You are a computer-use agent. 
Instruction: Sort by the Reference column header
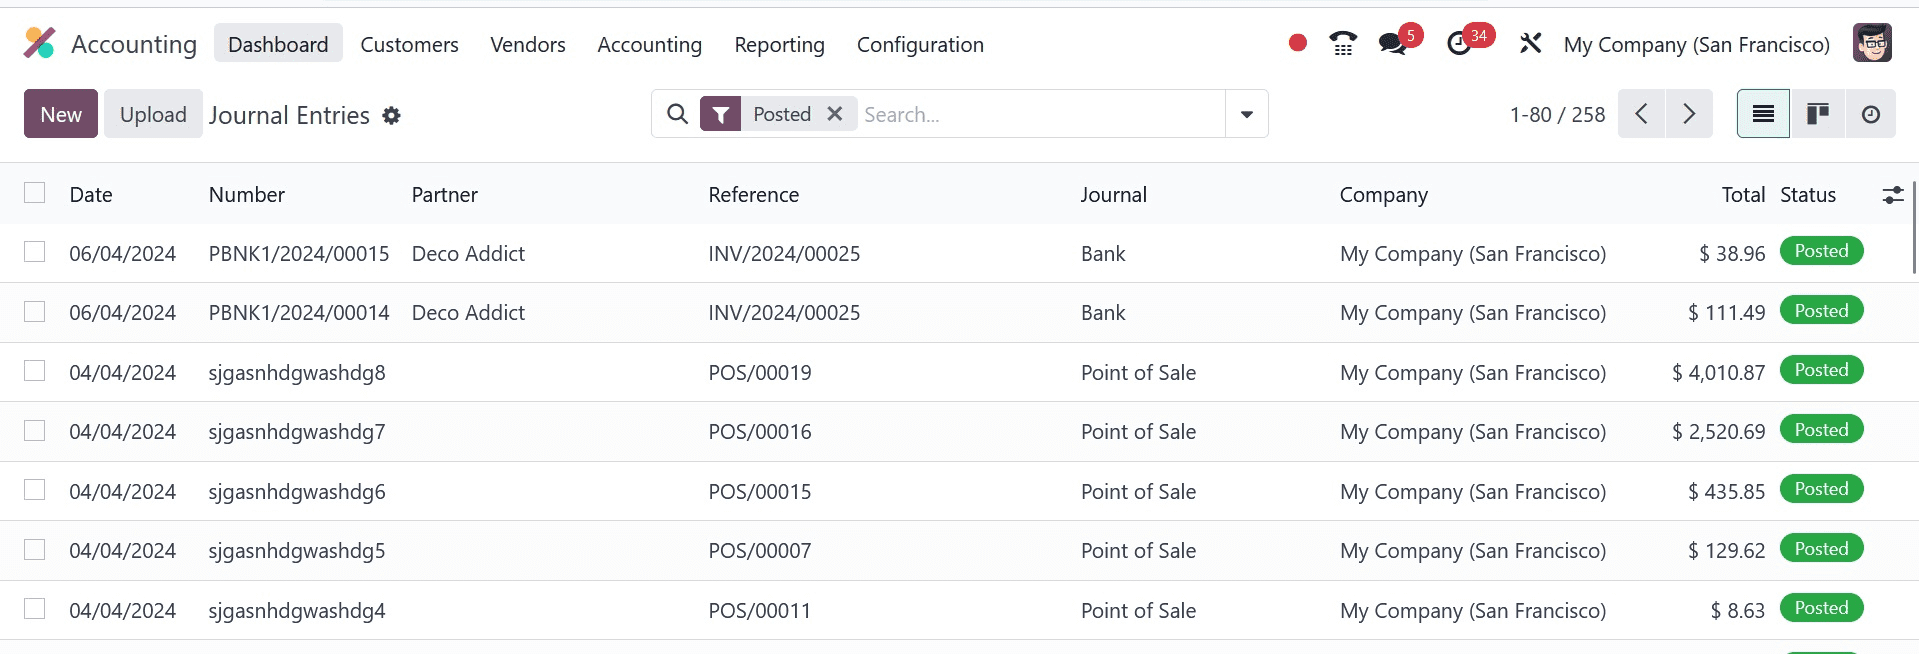pyautogui.click(x=754, y=195)
